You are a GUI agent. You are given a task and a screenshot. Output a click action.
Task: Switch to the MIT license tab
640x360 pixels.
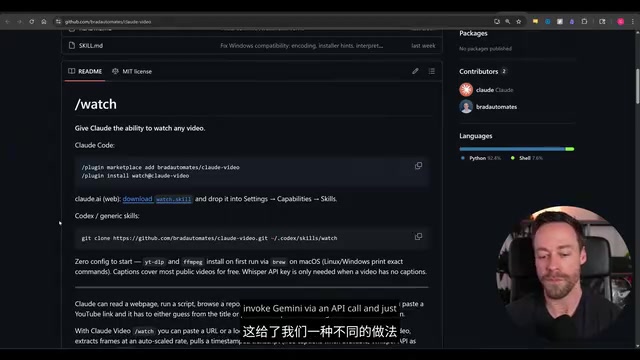pyautogui.click(x=132, y=71)
